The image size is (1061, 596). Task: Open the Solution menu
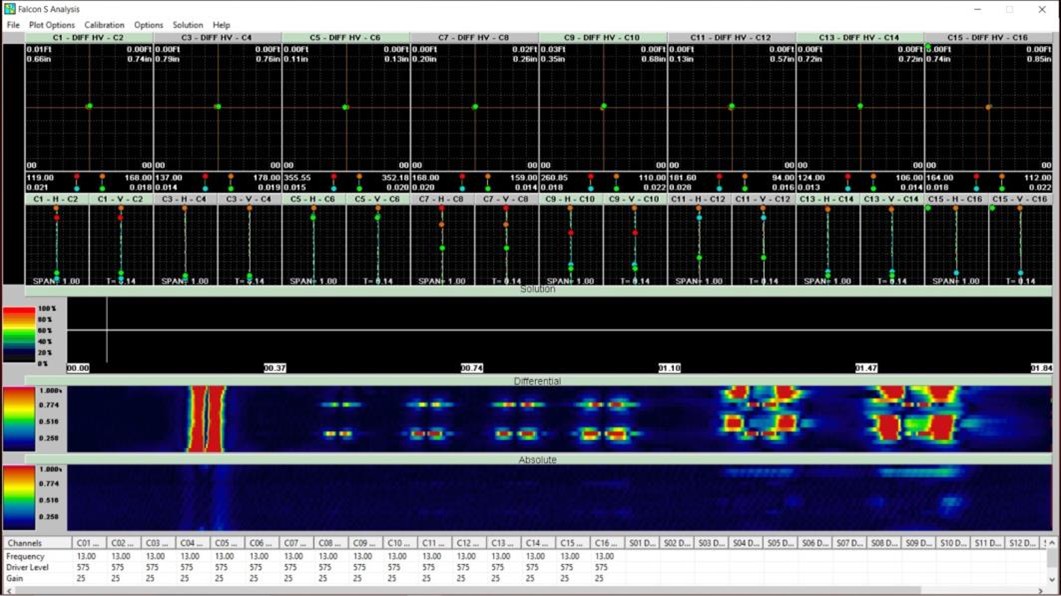point(187,25)
